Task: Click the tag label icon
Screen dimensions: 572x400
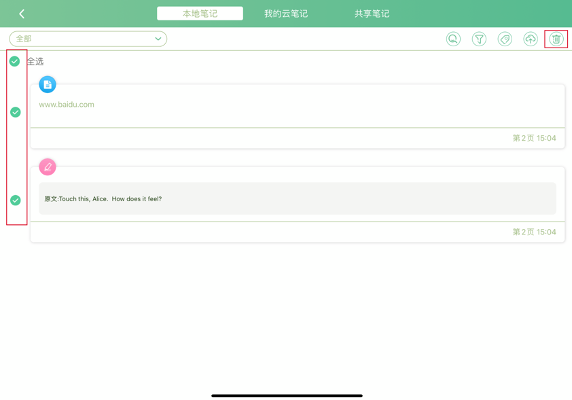Action: point(505,39)
